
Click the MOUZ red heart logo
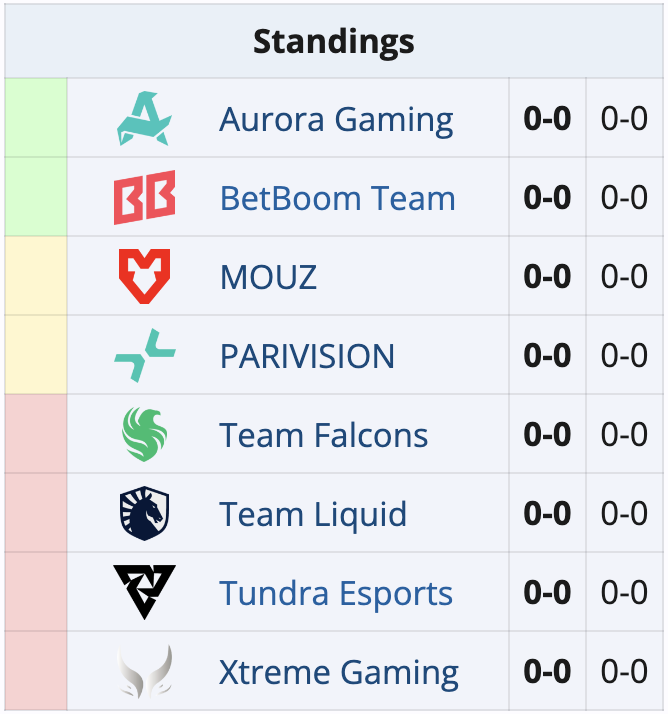(144, 277)
